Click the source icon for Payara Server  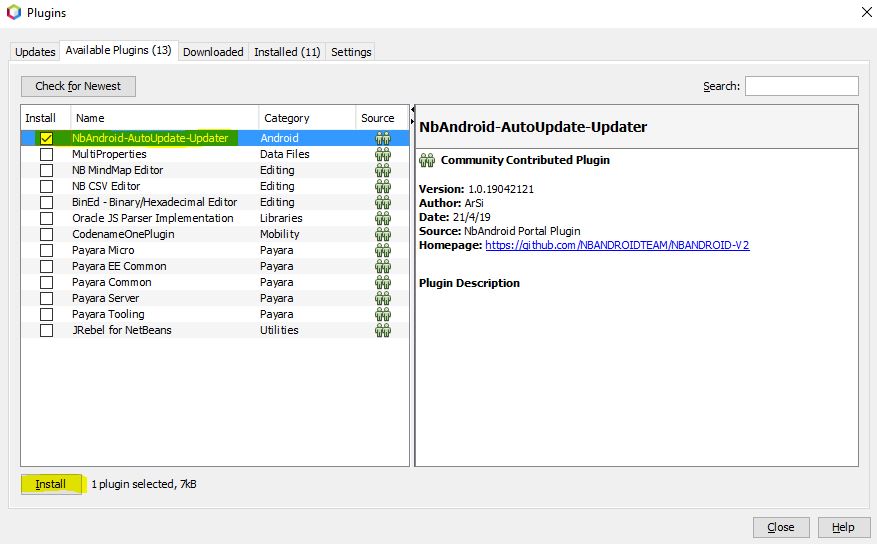point(383,299)
